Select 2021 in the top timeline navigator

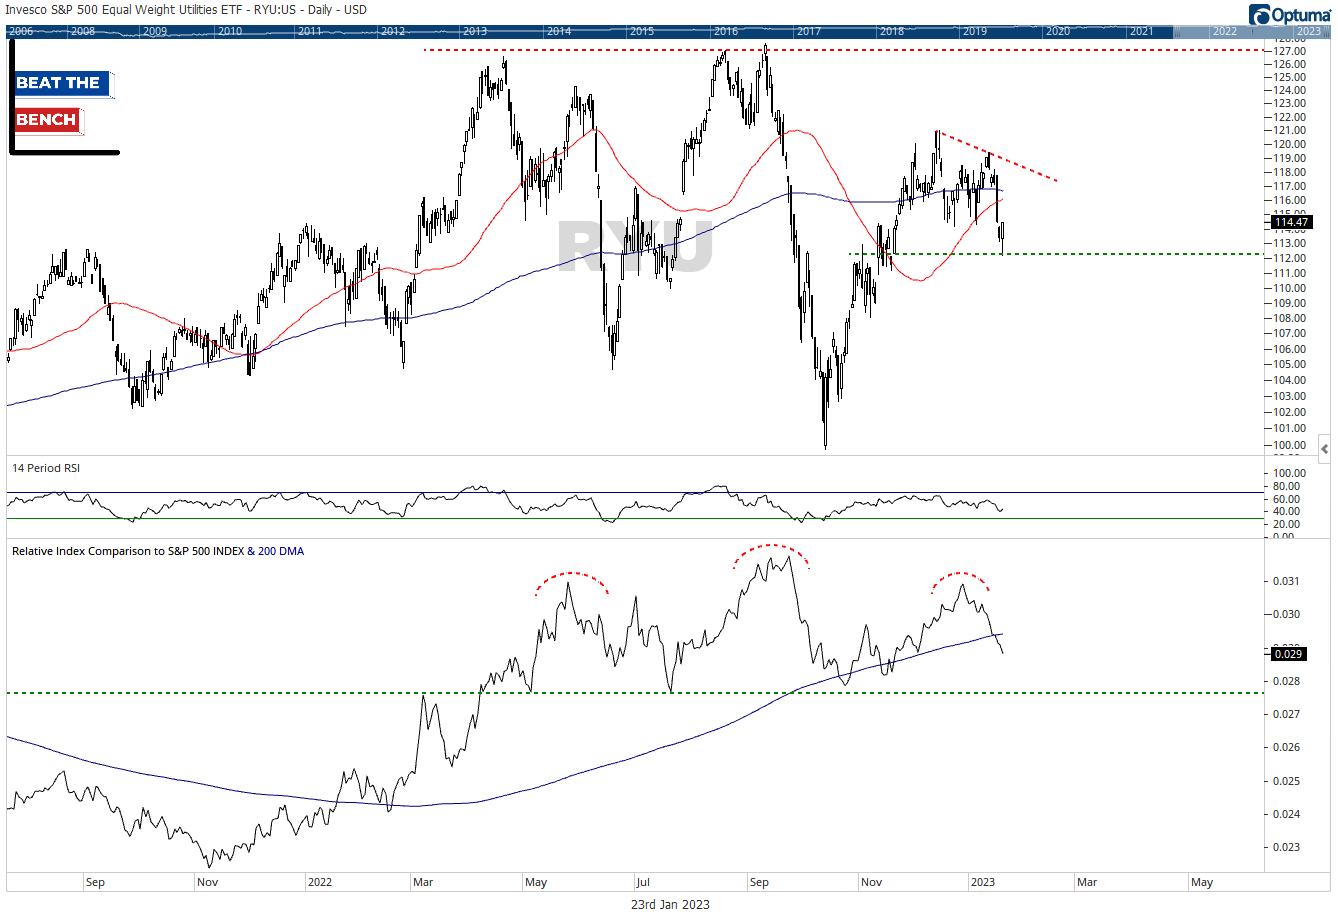pyautogui.click(x=1141, y=31)
